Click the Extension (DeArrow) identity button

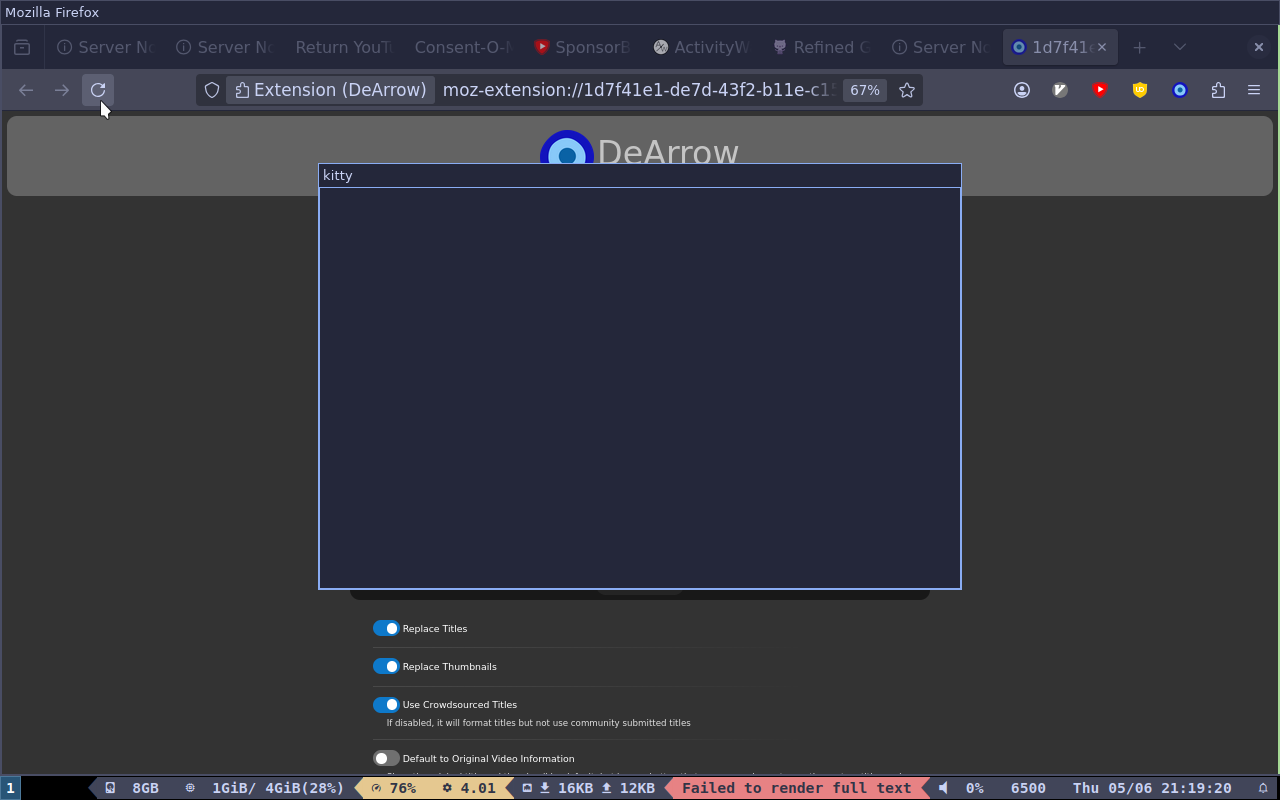pos(330,90)
